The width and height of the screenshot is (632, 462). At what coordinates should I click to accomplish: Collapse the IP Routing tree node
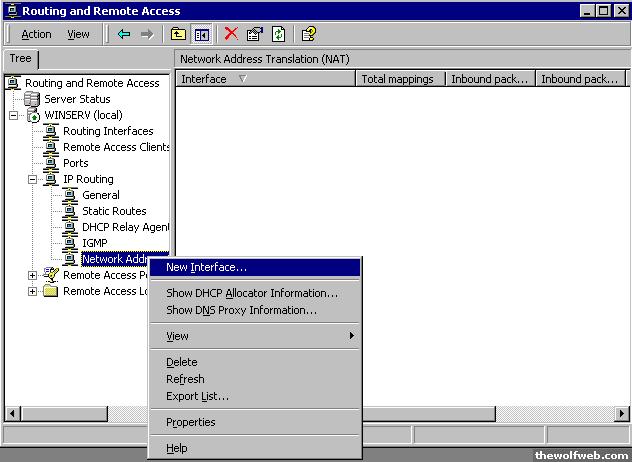click(x=32, y=179)
